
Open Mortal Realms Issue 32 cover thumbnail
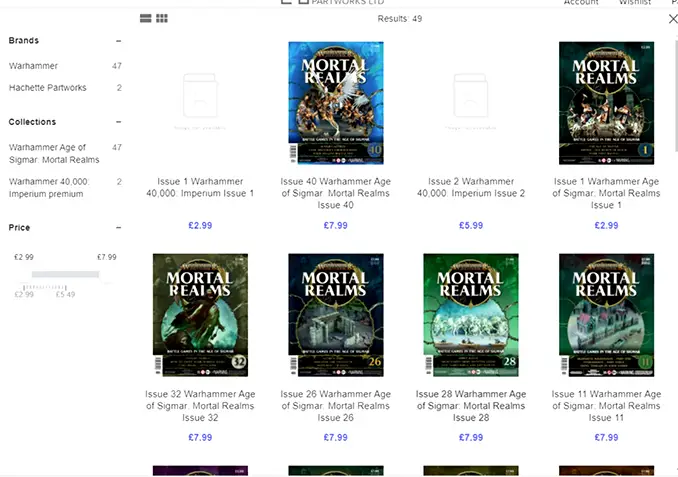200,315
